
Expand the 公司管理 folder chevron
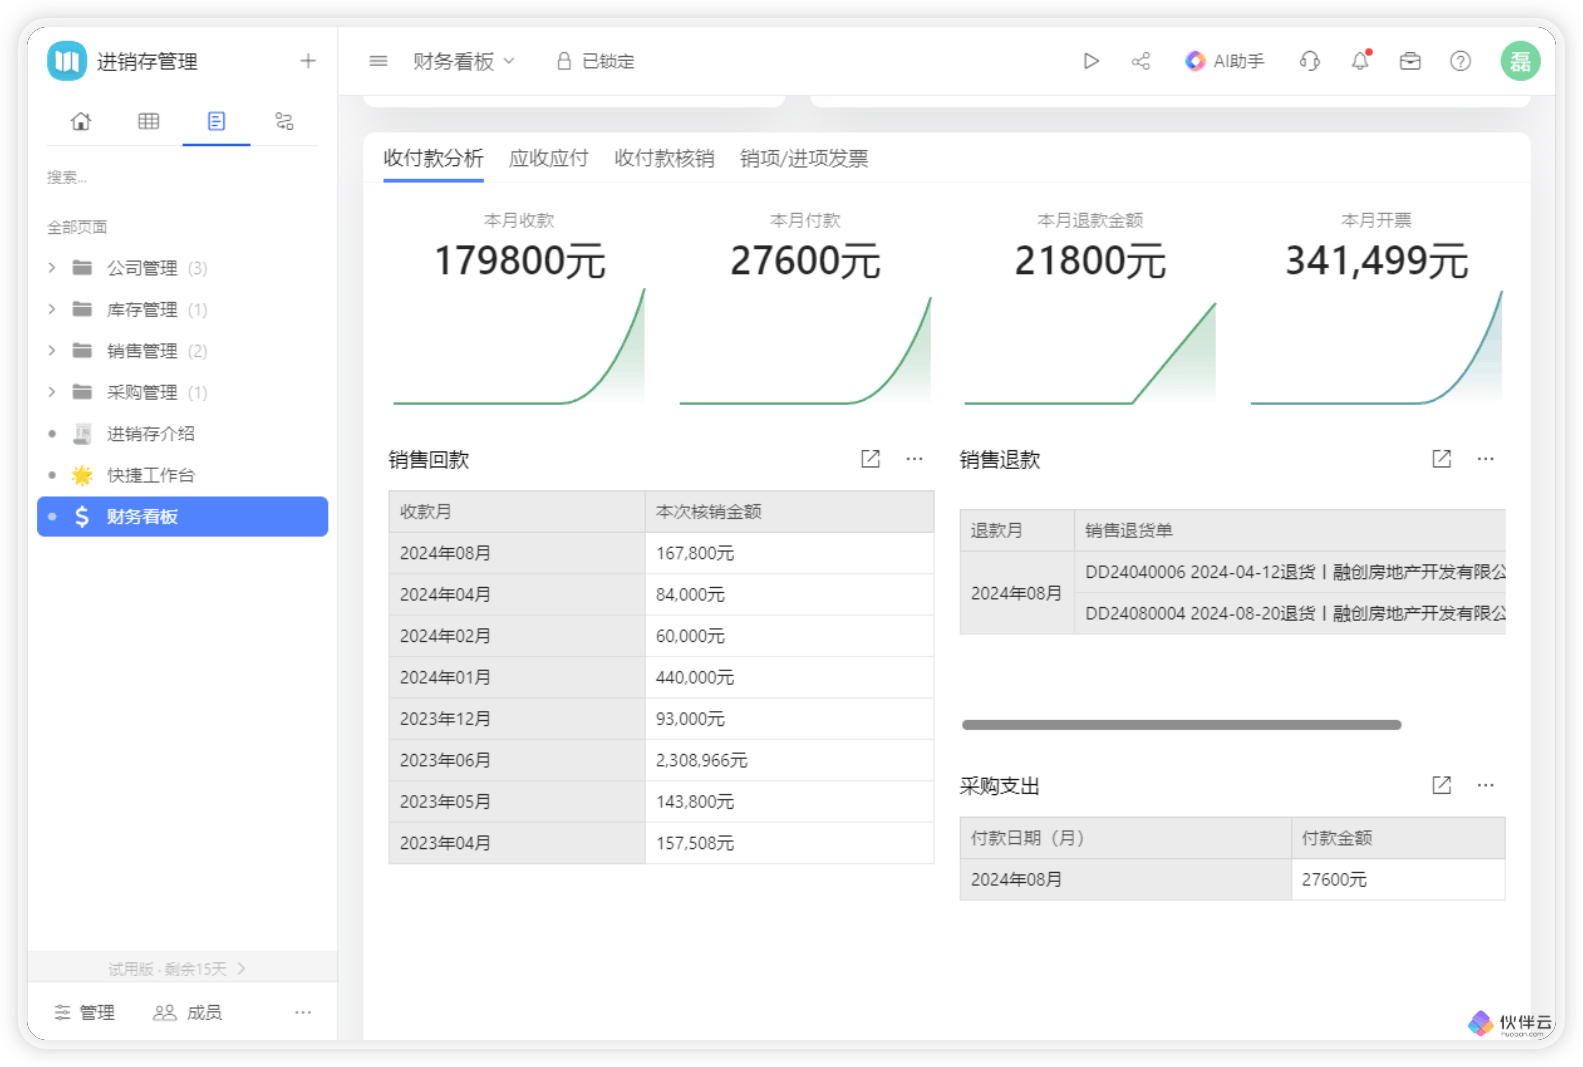52,267
